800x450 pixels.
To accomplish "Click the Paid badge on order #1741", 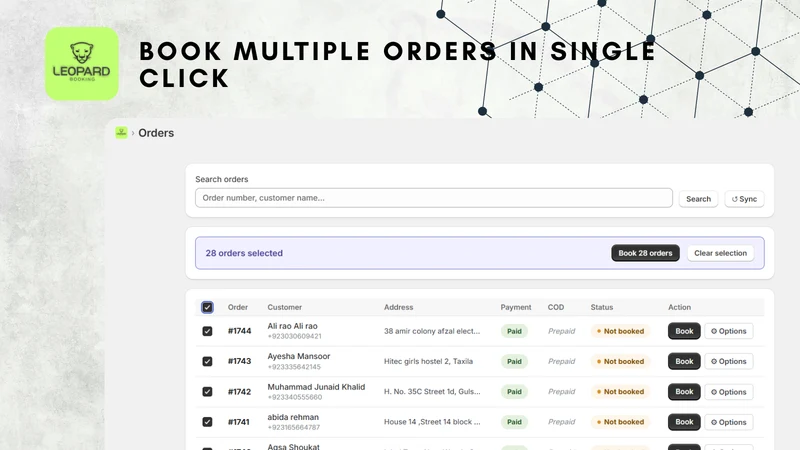I will tap(514, 422).
